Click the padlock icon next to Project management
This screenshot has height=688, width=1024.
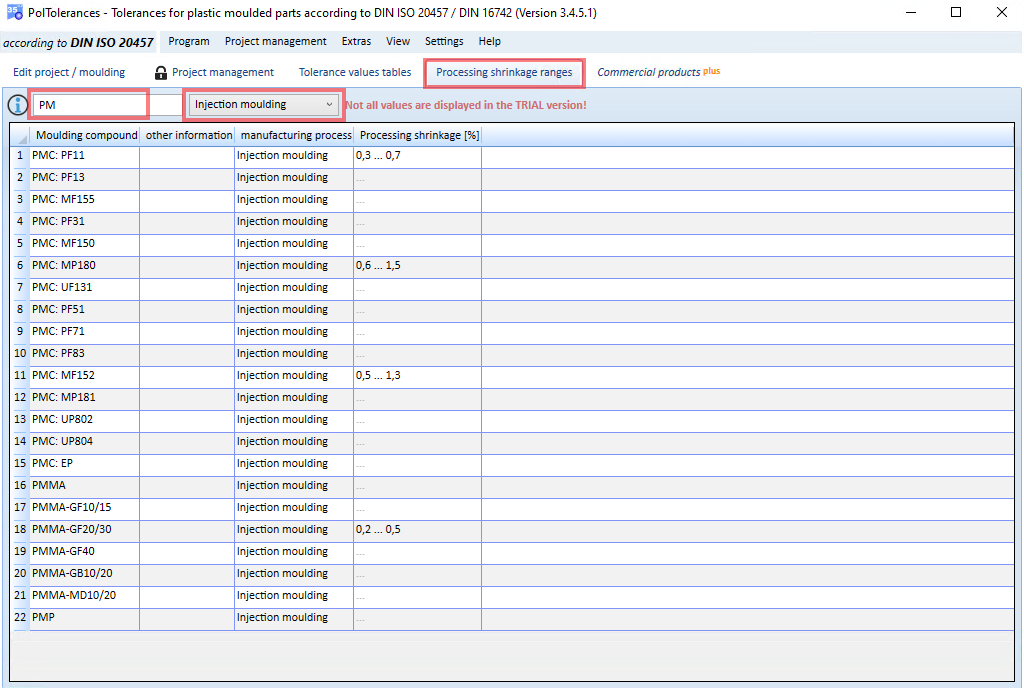coord(161,72)
